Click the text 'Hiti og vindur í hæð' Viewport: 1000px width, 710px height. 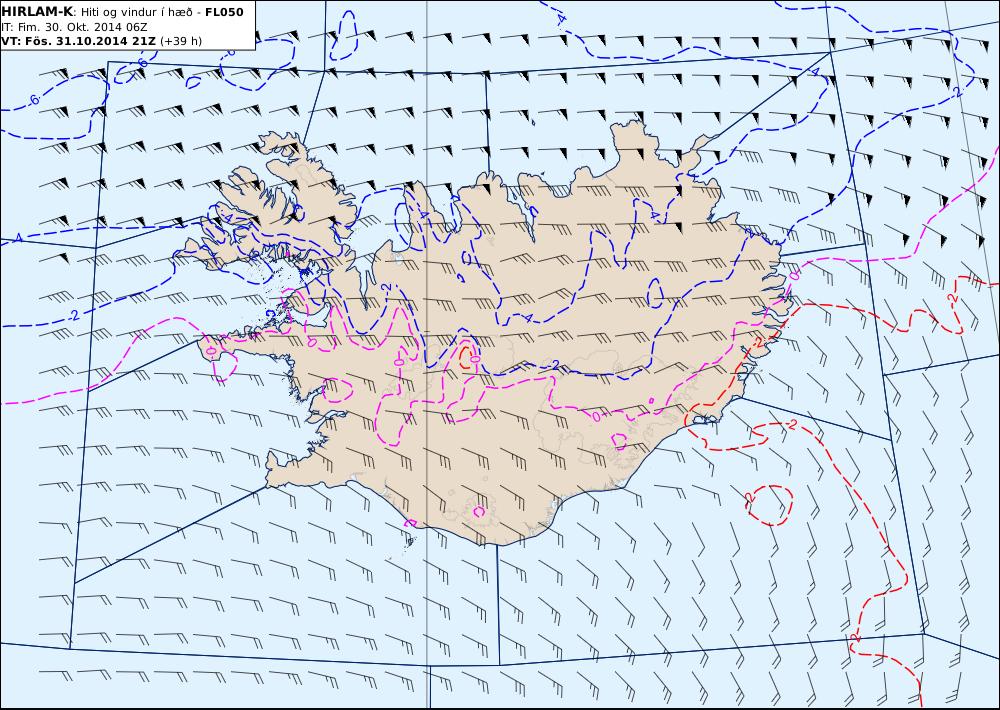click(137, 12)
